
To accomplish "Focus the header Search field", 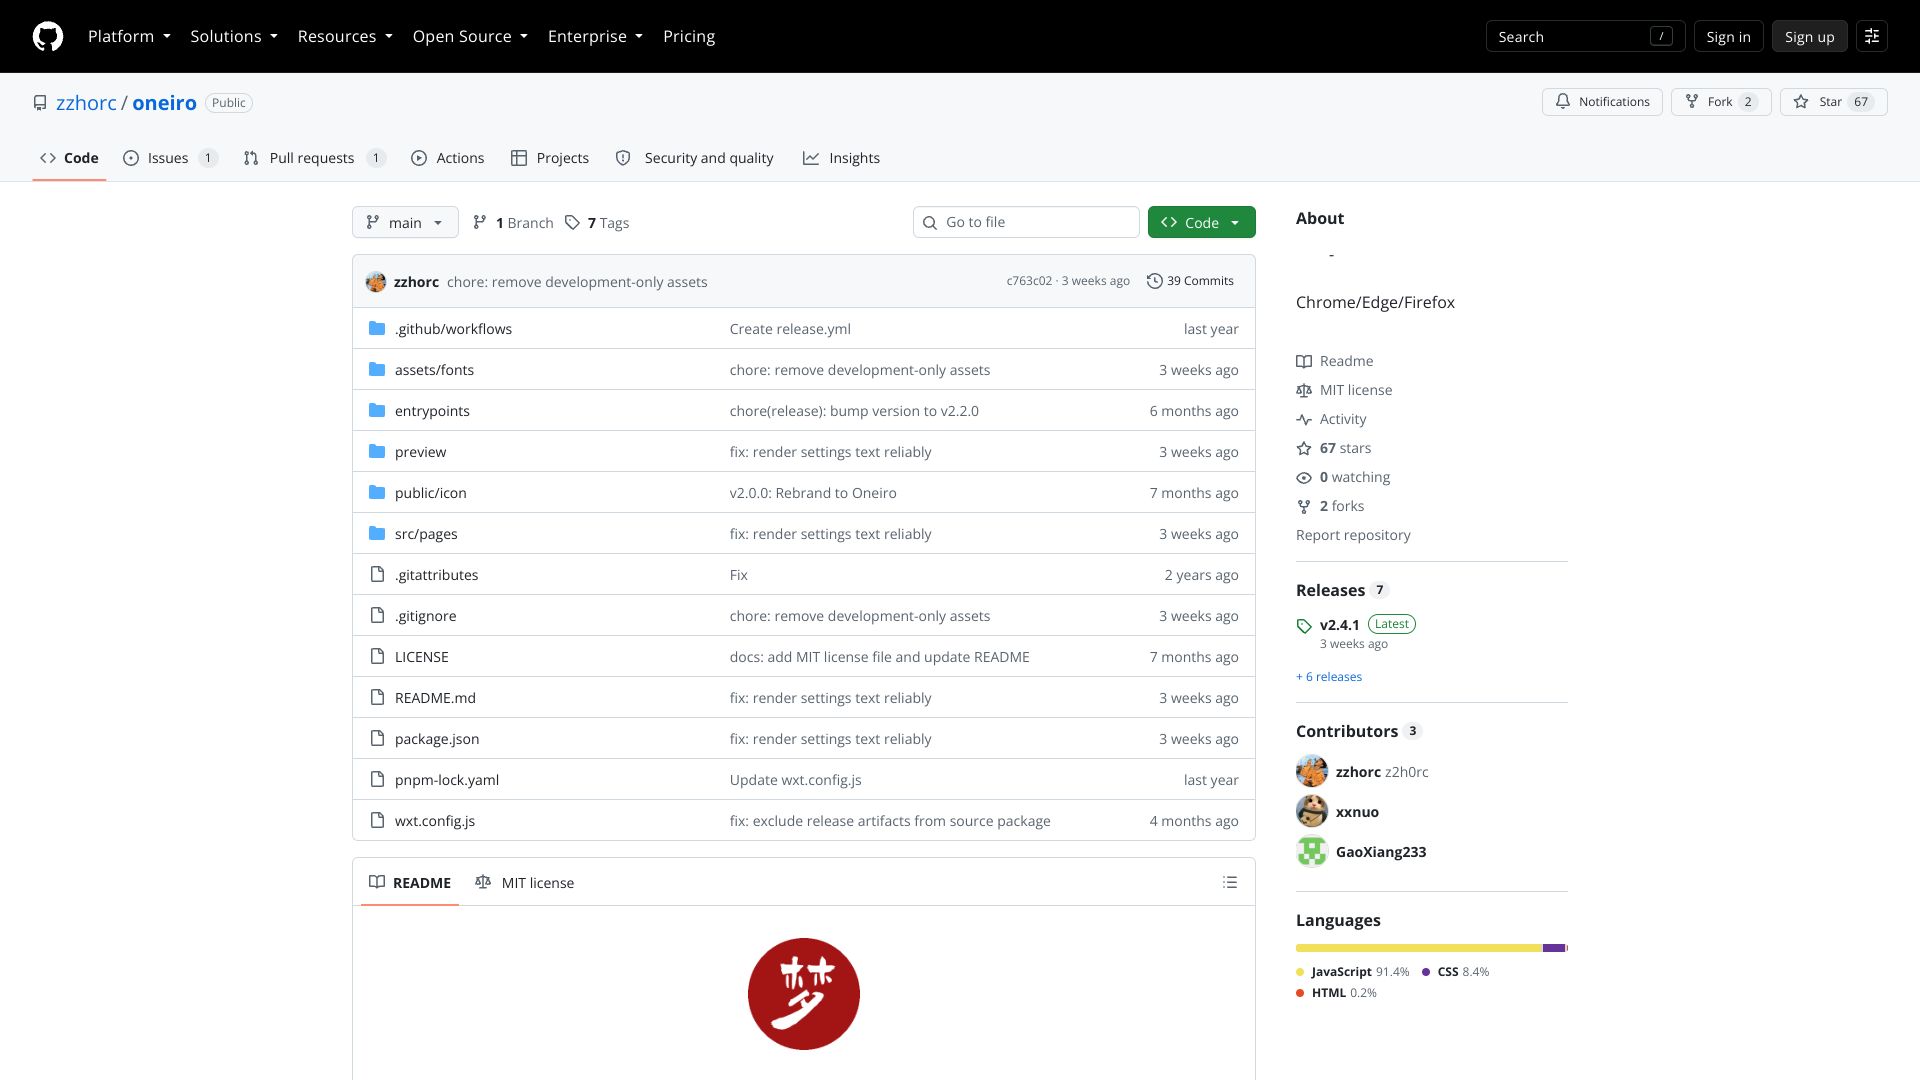I will 1585,36.
